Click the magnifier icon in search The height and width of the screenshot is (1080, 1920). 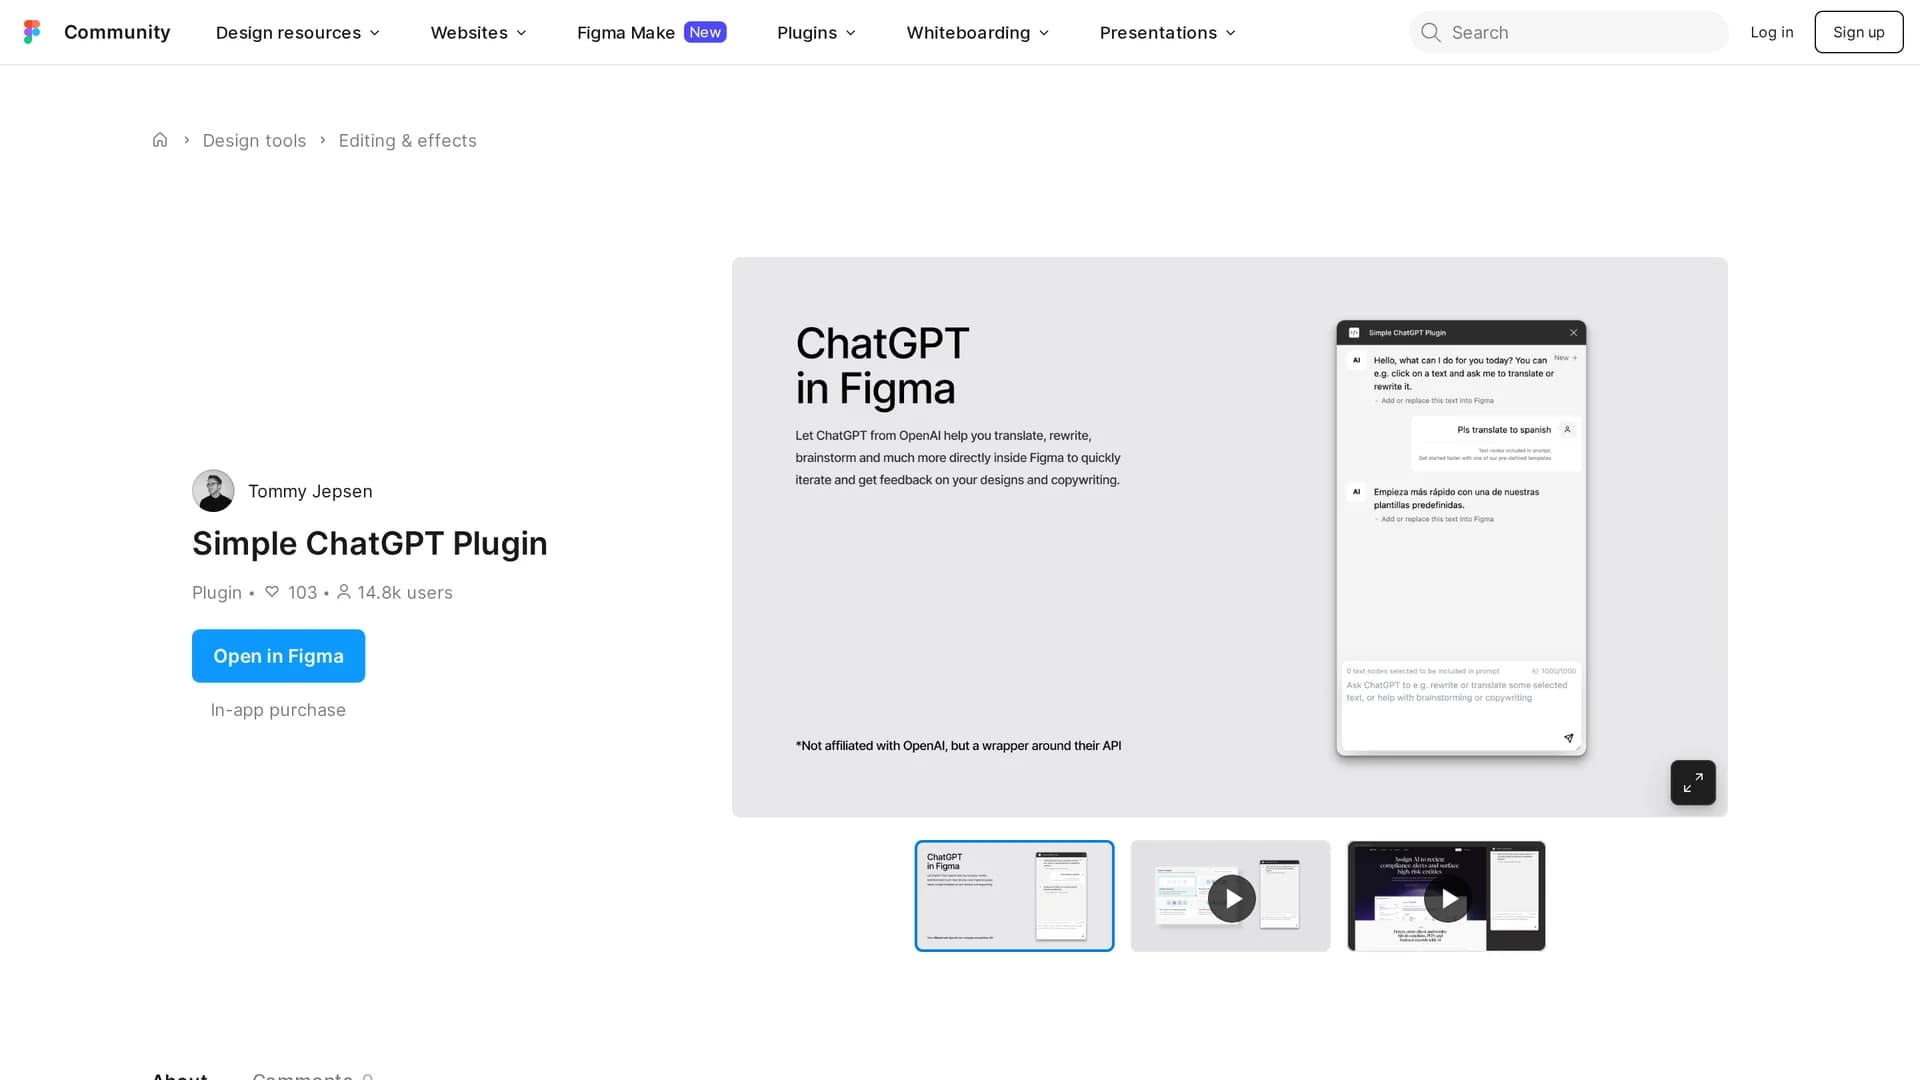(1431, 32)
